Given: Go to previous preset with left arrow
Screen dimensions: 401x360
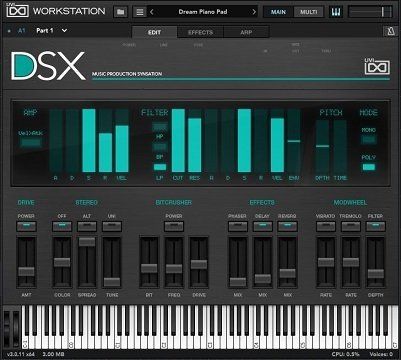Looking at the screenshot, I should point(152,12).
